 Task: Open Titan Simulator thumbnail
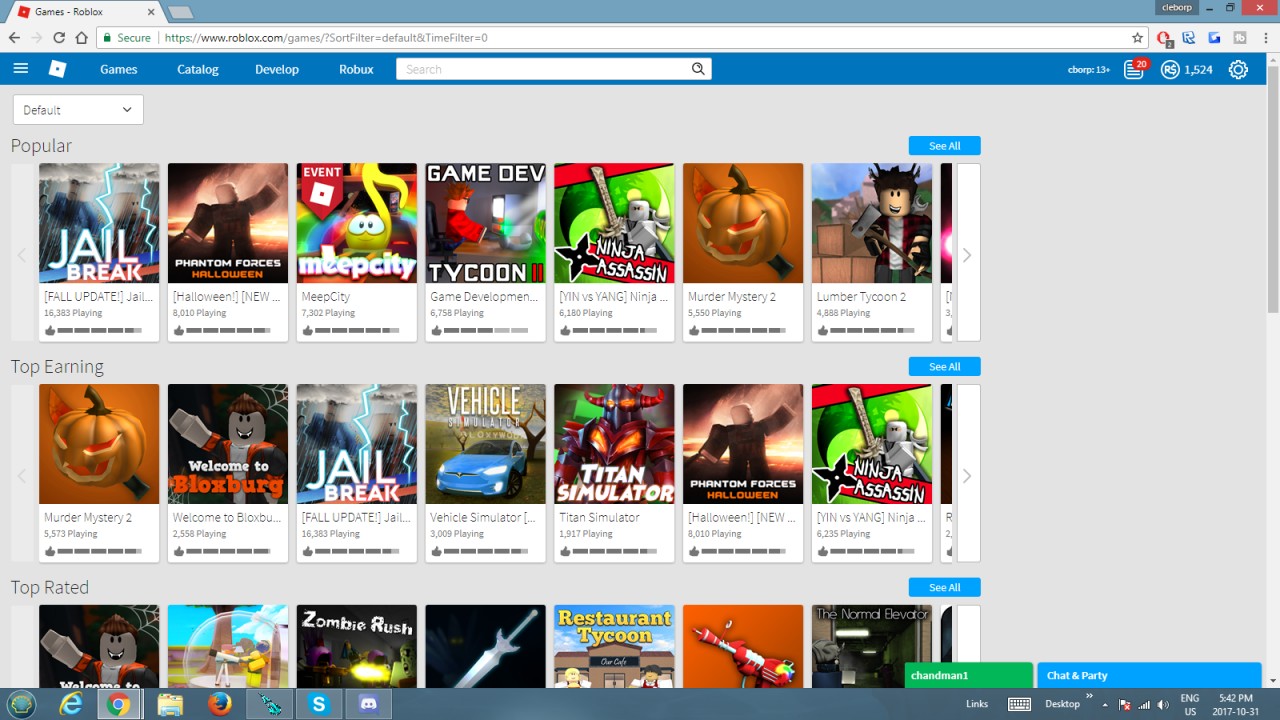614,444
